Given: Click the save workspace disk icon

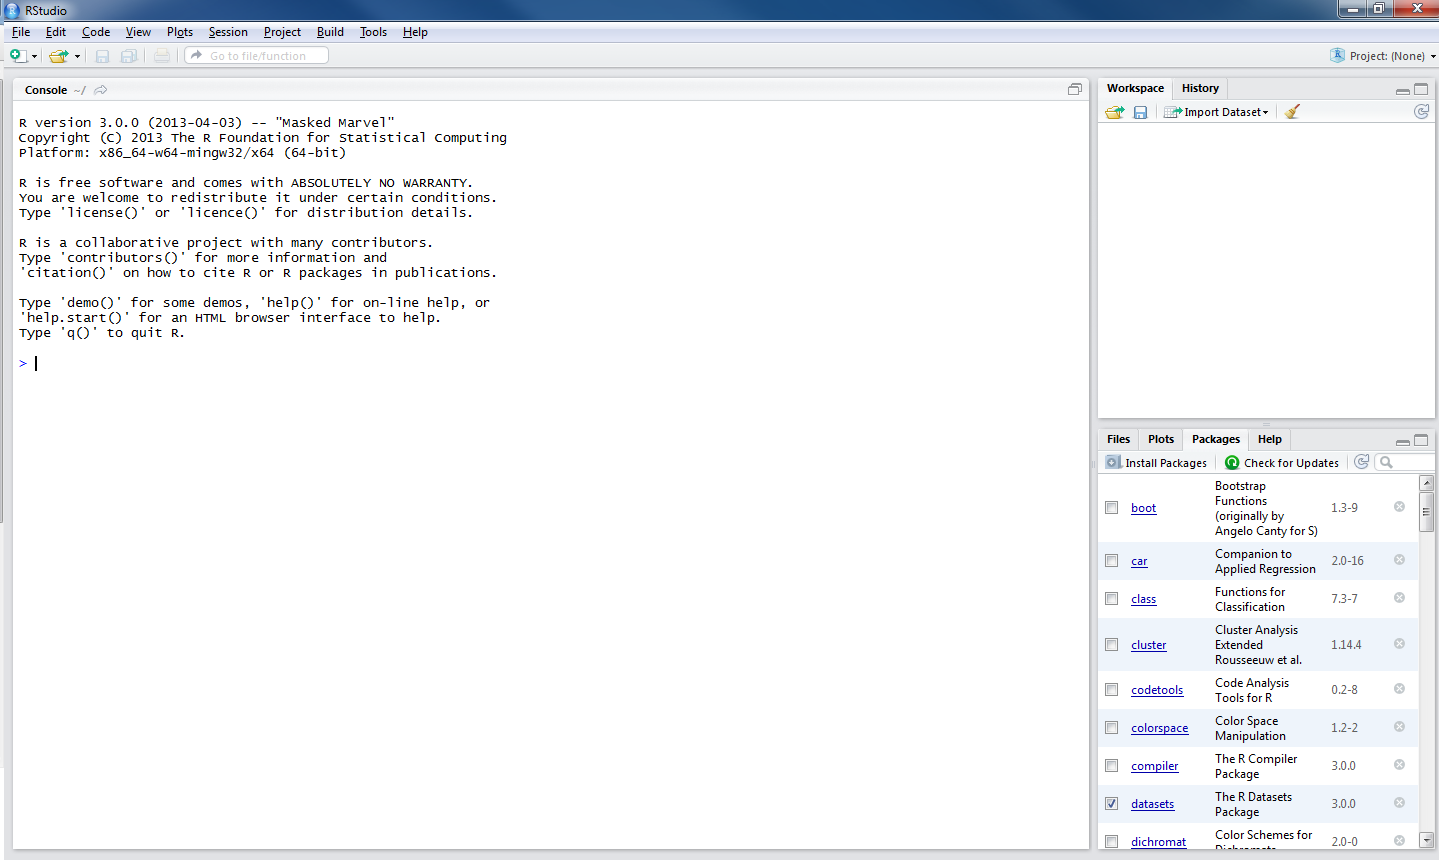Looking at the screenshot, I should coord(1140,112).
